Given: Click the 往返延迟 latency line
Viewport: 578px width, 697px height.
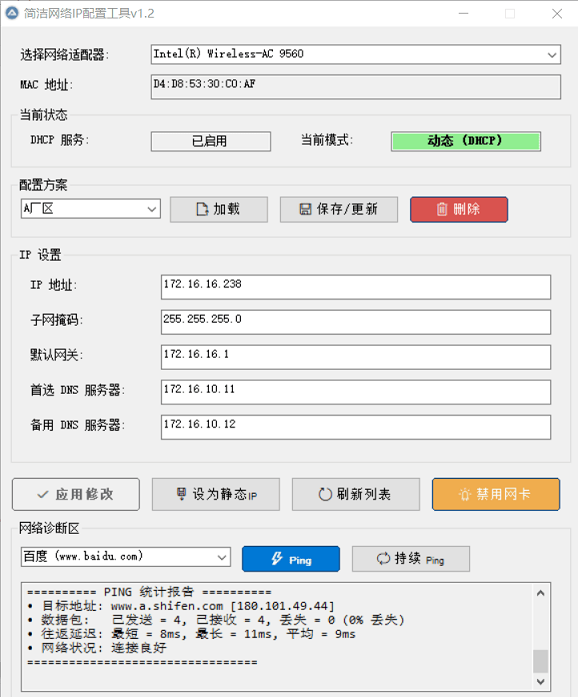Looking at the screenshot, I should (191, 634).
